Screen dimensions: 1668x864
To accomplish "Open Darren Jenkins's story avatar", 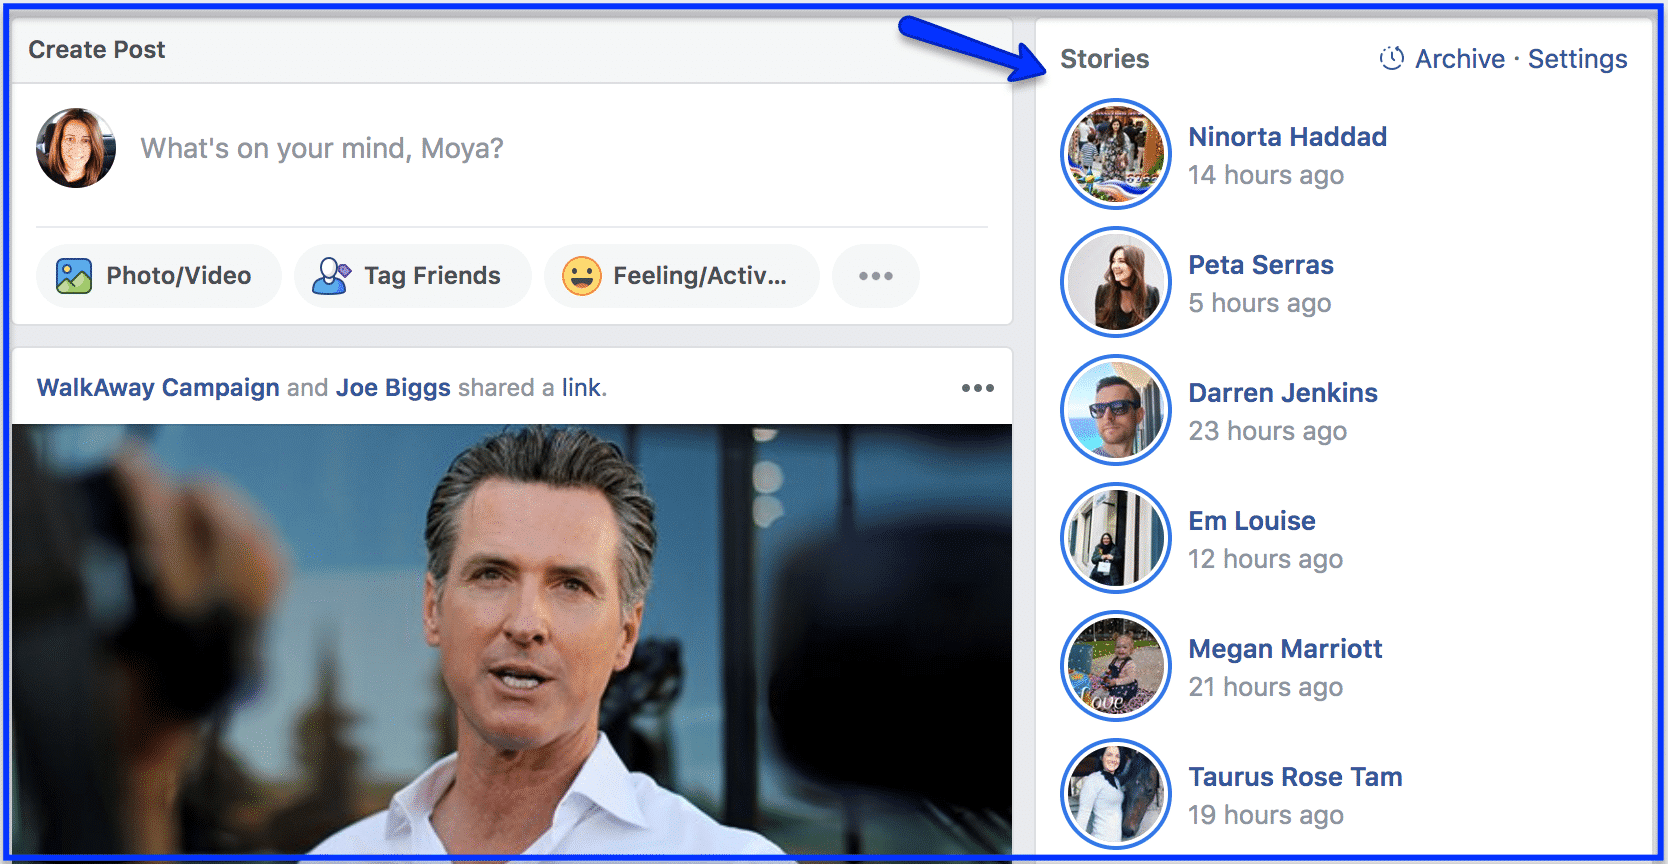I will 1116,410.
